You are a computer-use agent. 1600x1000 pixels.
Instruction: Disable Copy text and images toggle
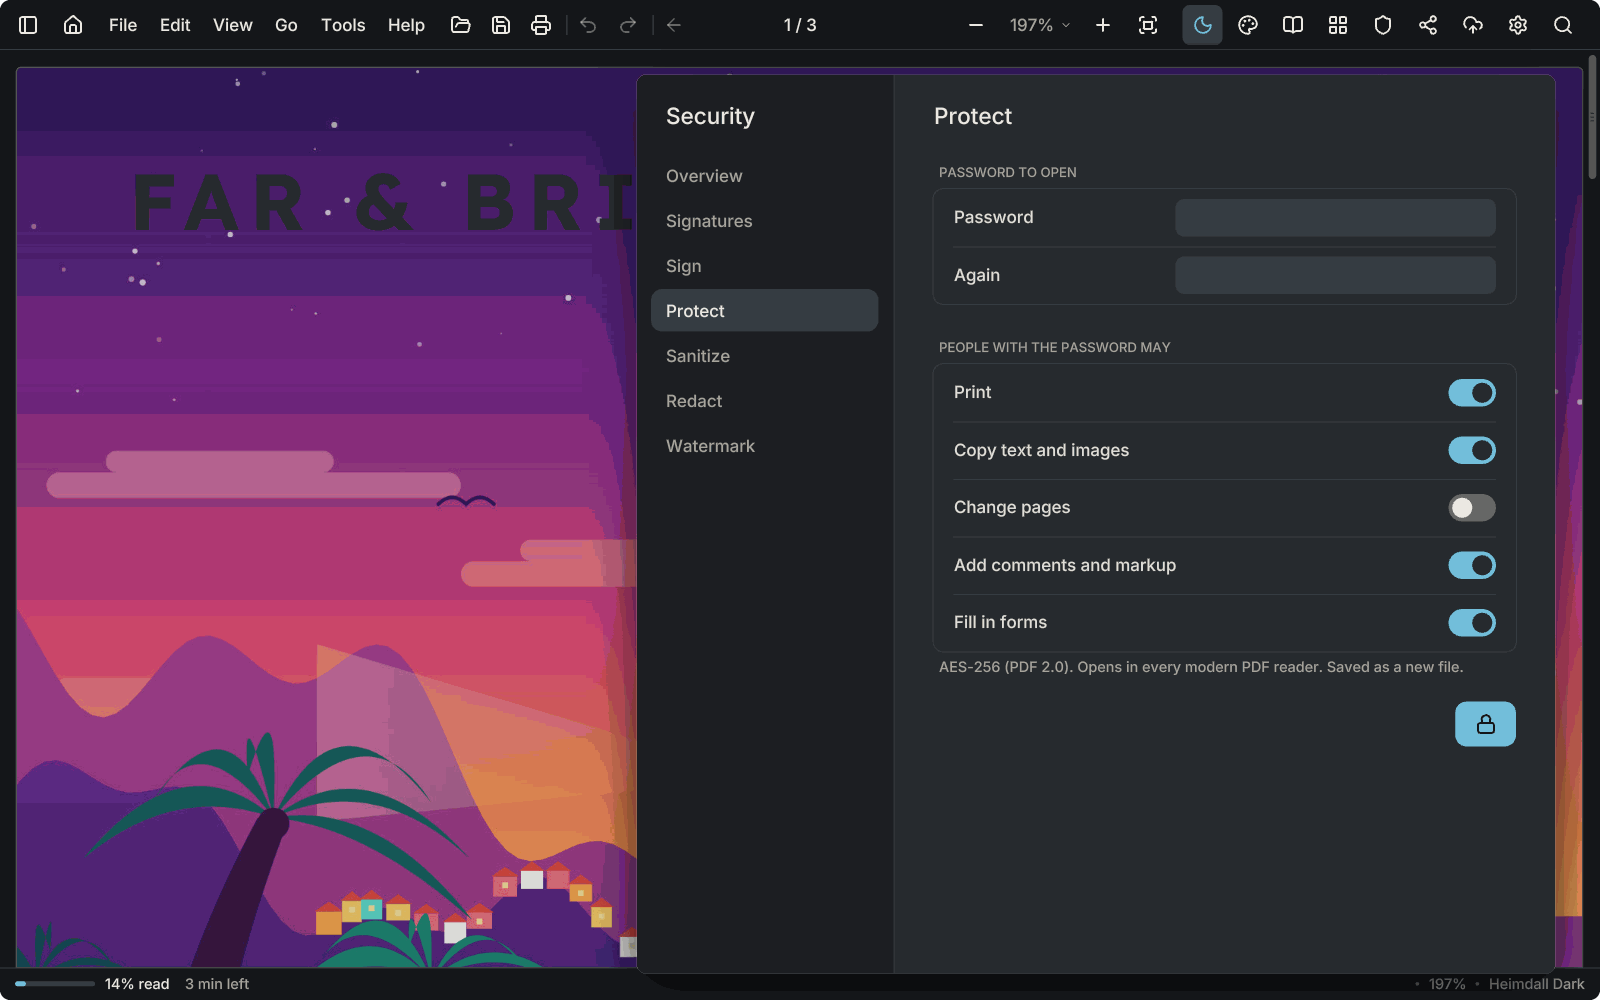click(1472, 450)
